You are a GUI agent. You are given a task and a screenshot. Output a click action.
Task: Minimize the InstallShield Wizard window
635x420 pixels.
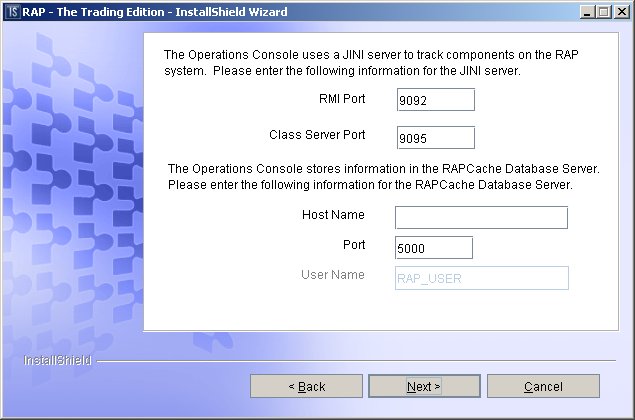coord(587,12)
